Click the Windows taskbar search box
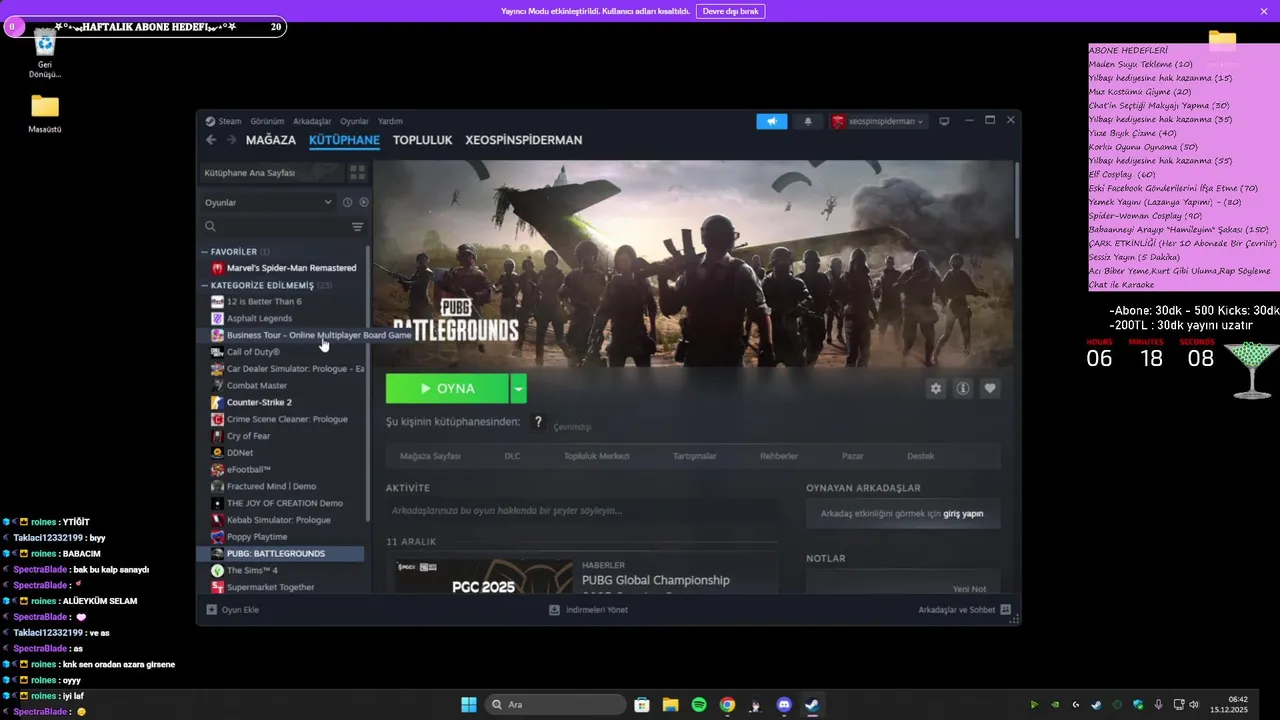 tap(555, 705)
